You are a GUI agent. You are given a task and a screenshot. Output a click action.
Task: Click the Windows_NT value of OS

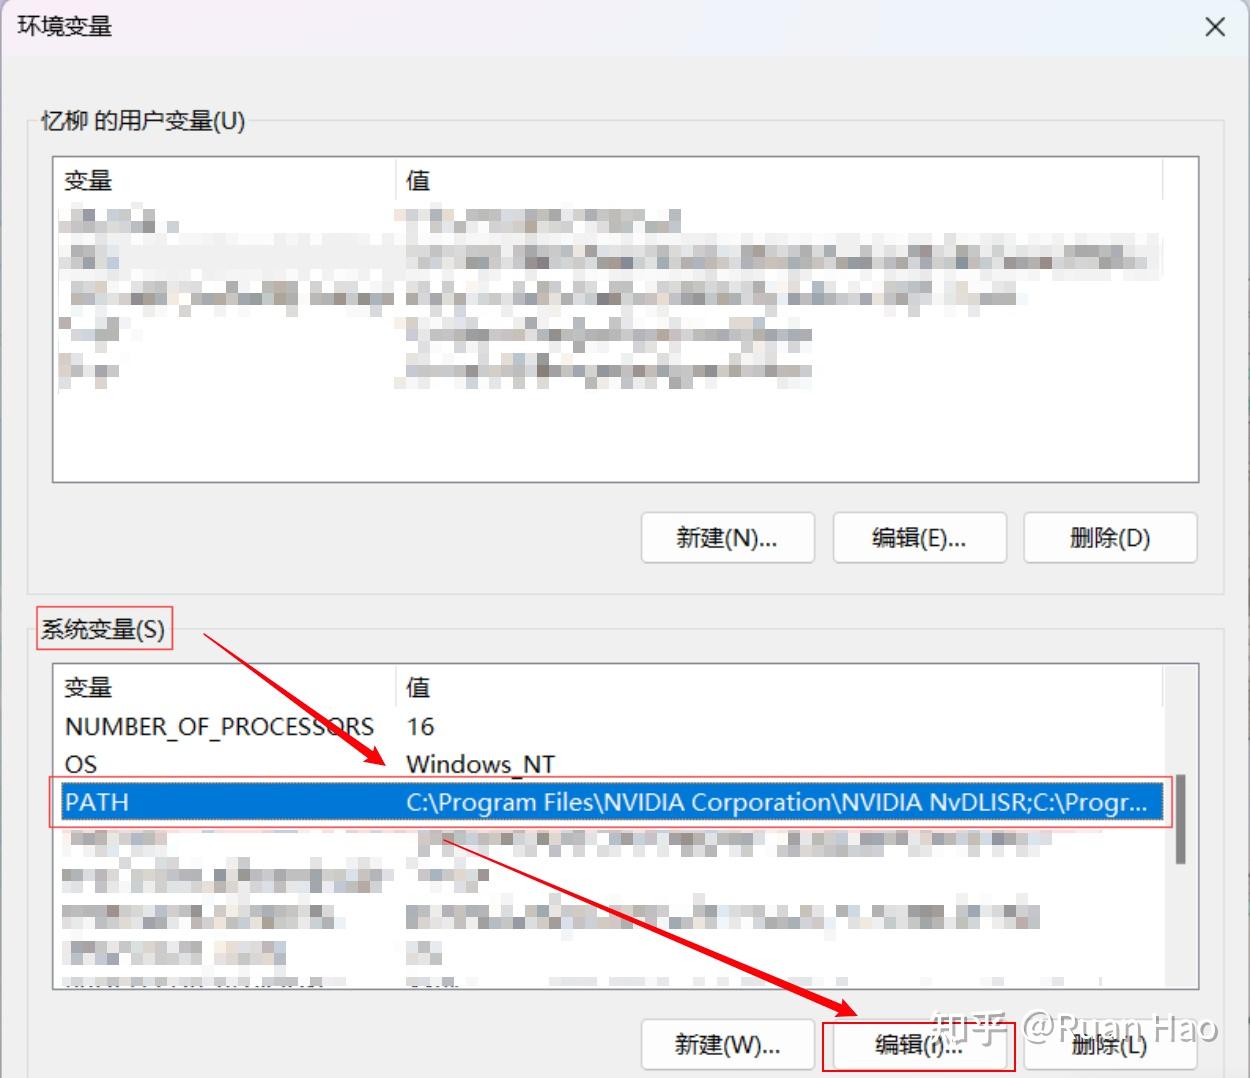480,764
